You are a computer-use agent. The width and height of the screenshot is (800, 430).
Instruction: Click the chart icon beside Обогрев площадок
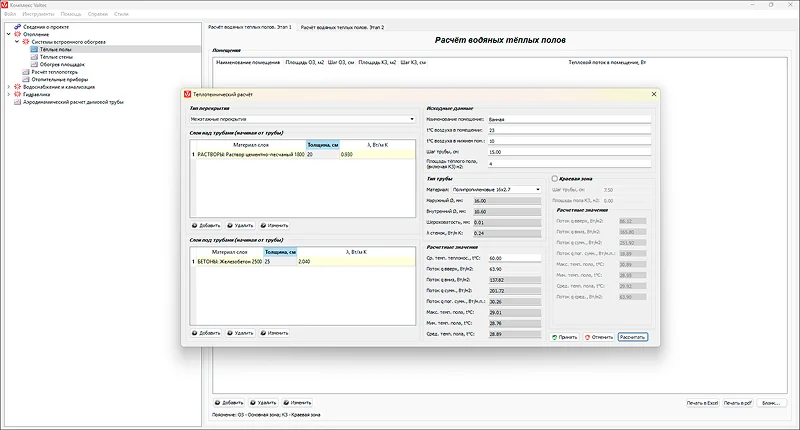click(34, 64)
